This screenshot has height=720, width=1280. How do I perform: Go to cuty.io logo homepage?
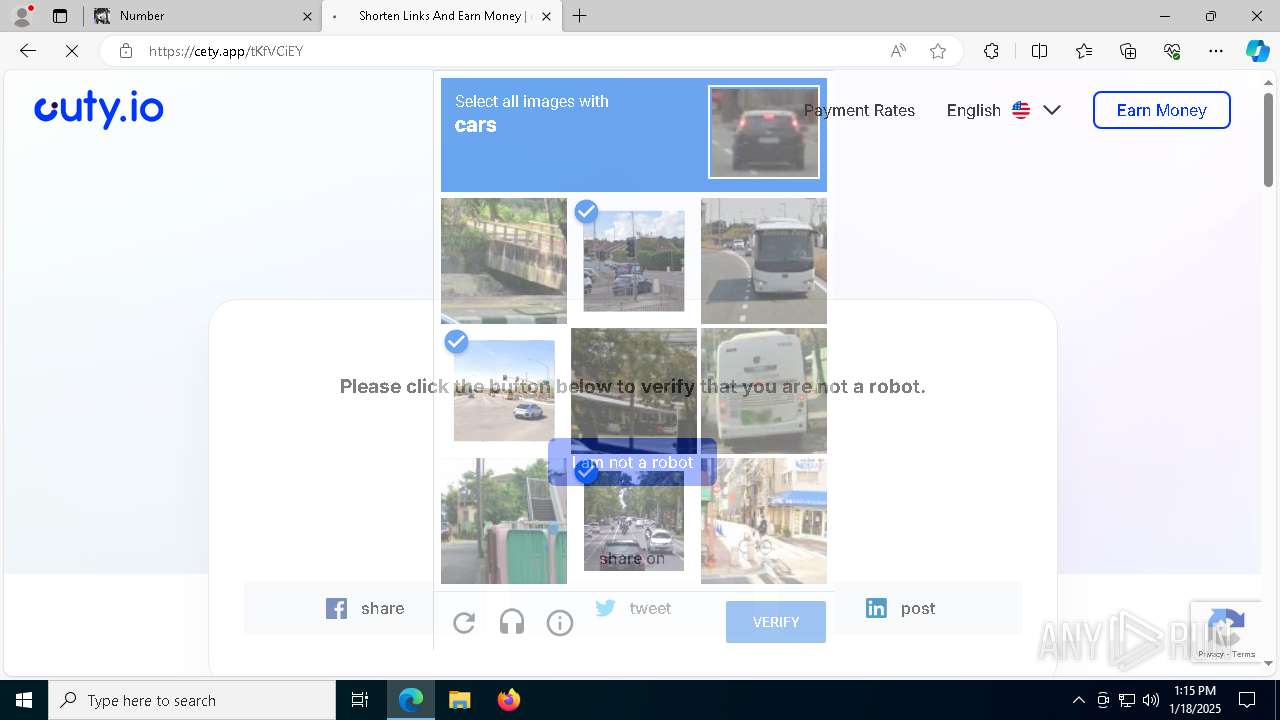click(x=99, y=109)
